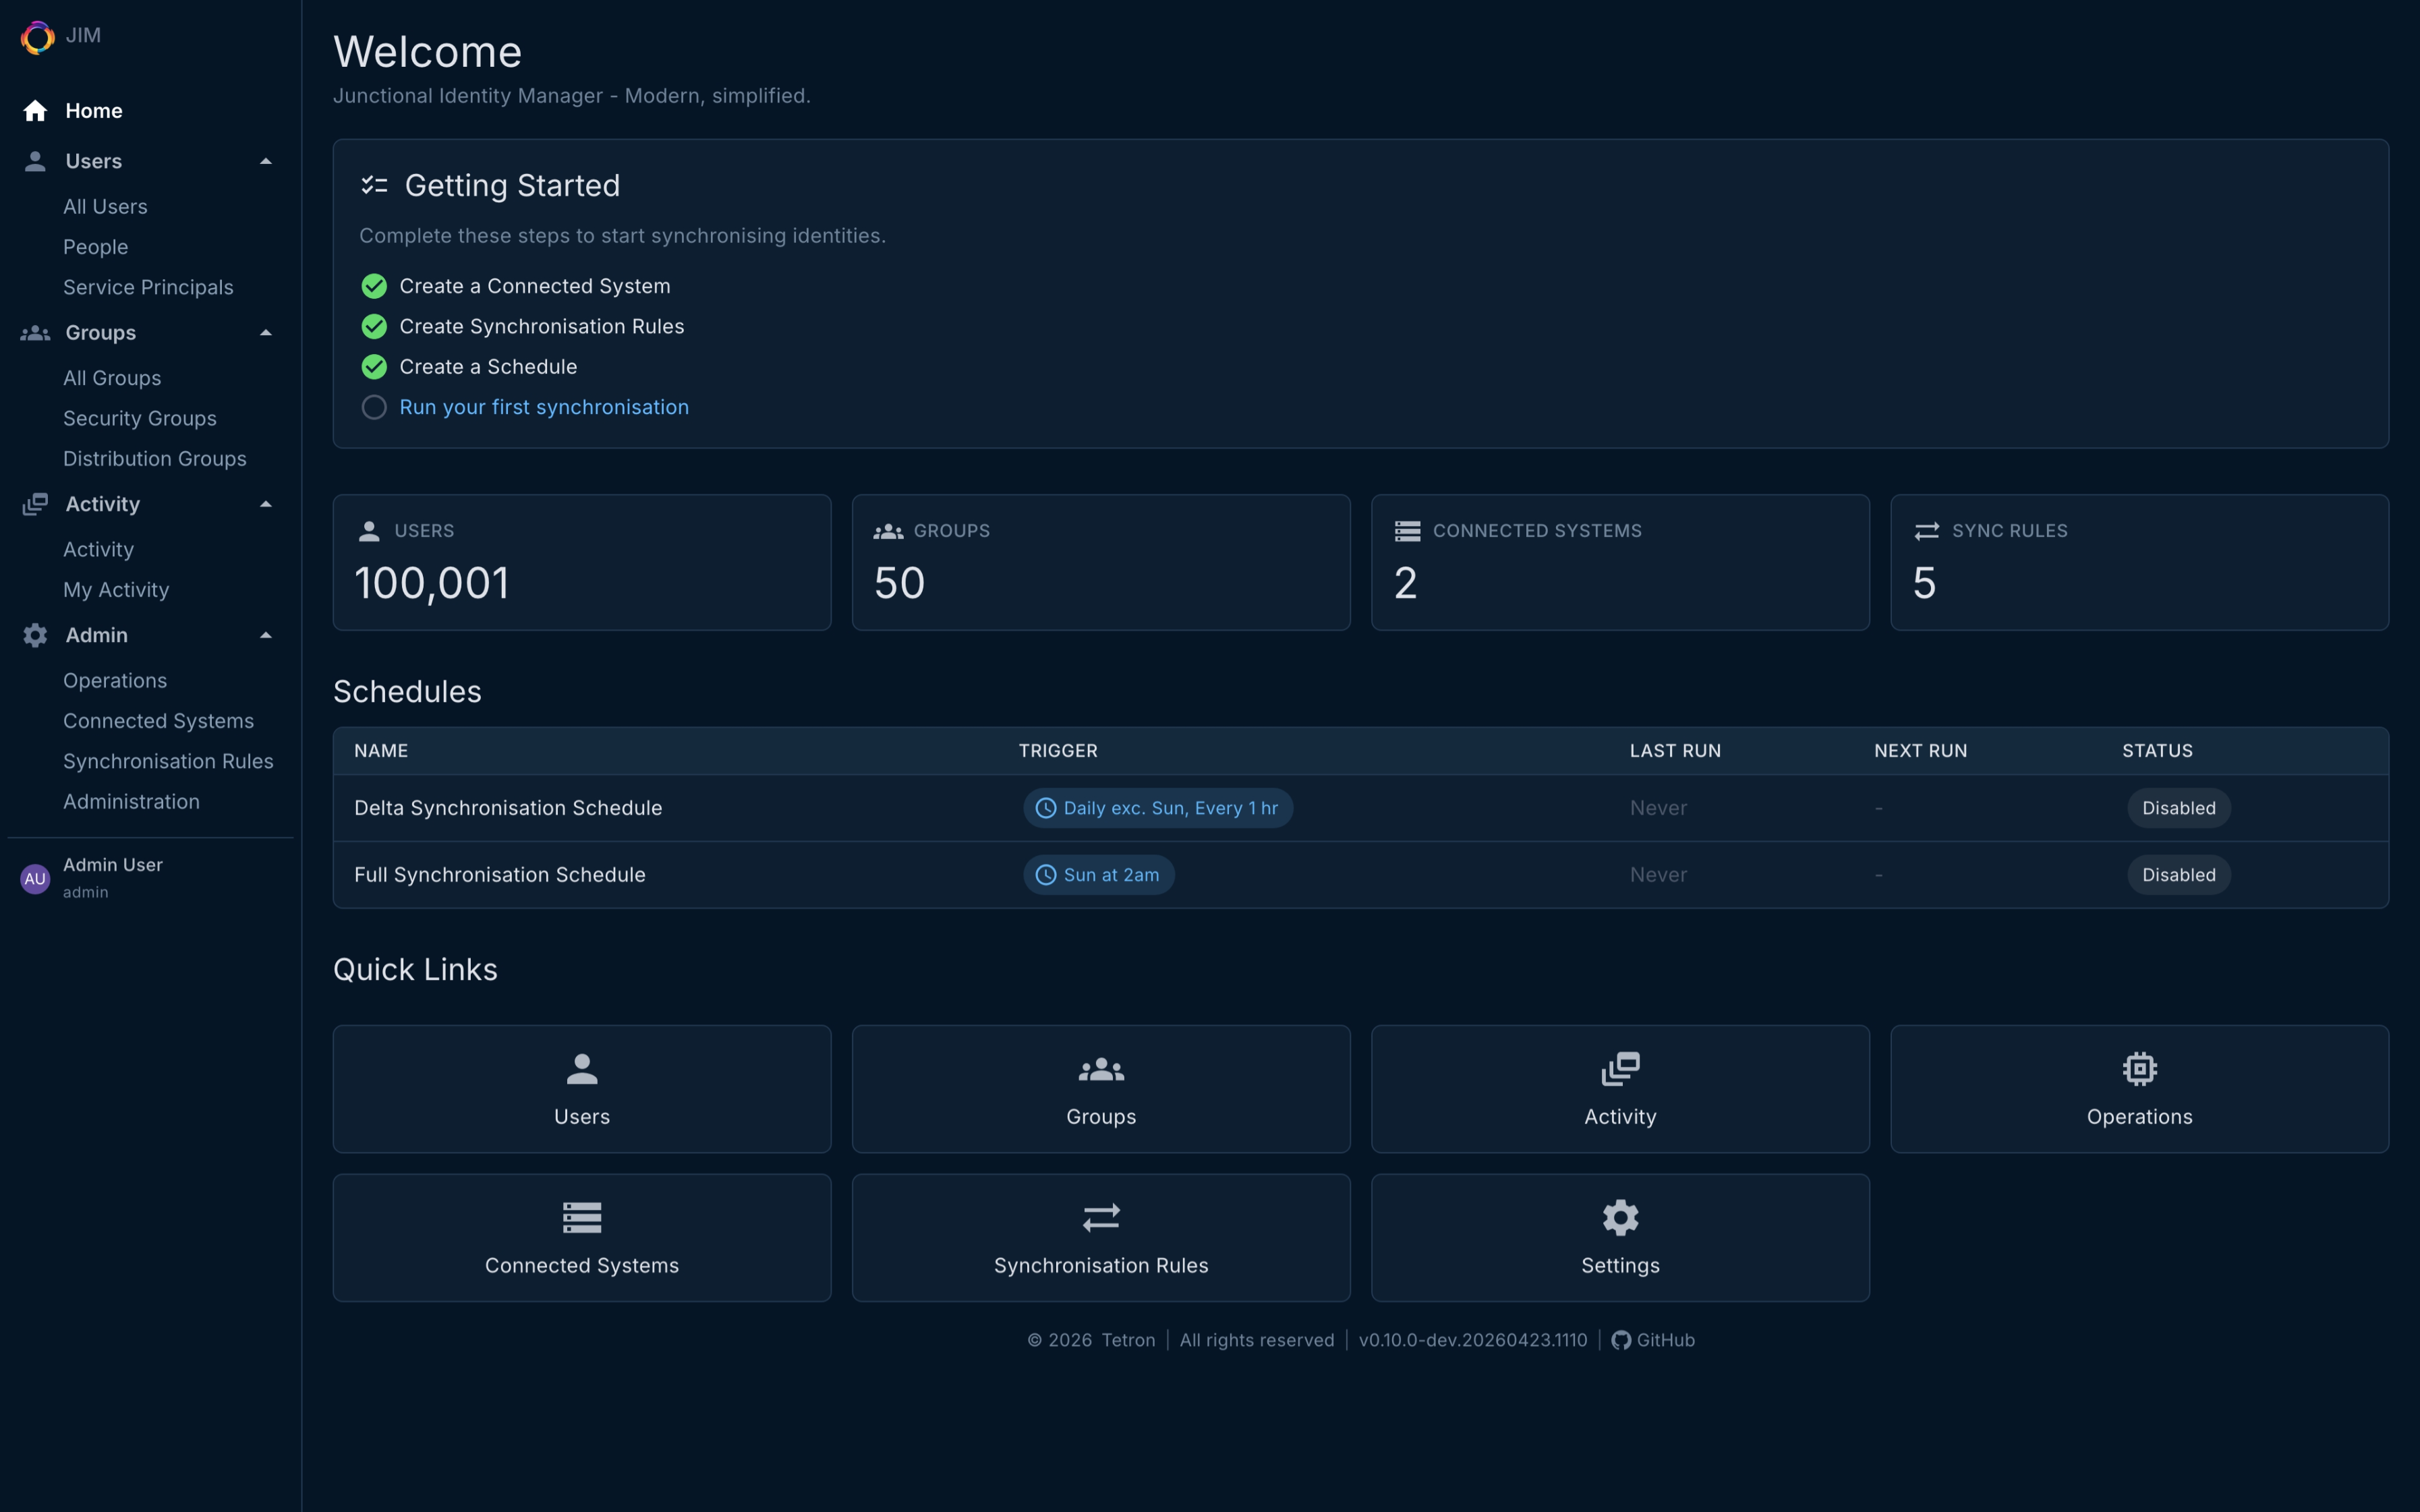Click the GitHub icon in footer
The width and height of the screenshot is (2420, 1512).
click(x=1620, y=1340)
